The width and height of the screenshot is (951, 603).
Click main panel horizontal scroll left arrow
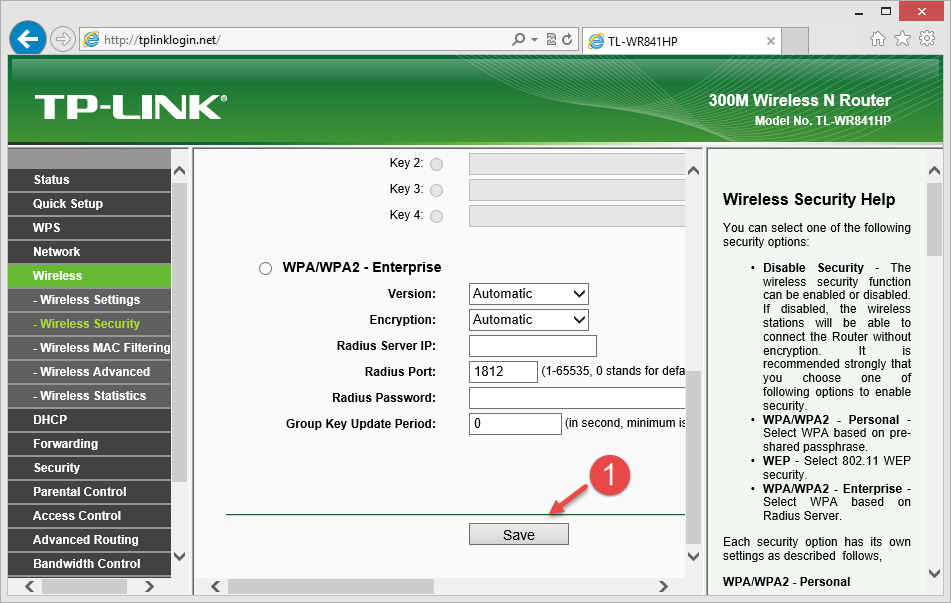click(x=215, y=586)
